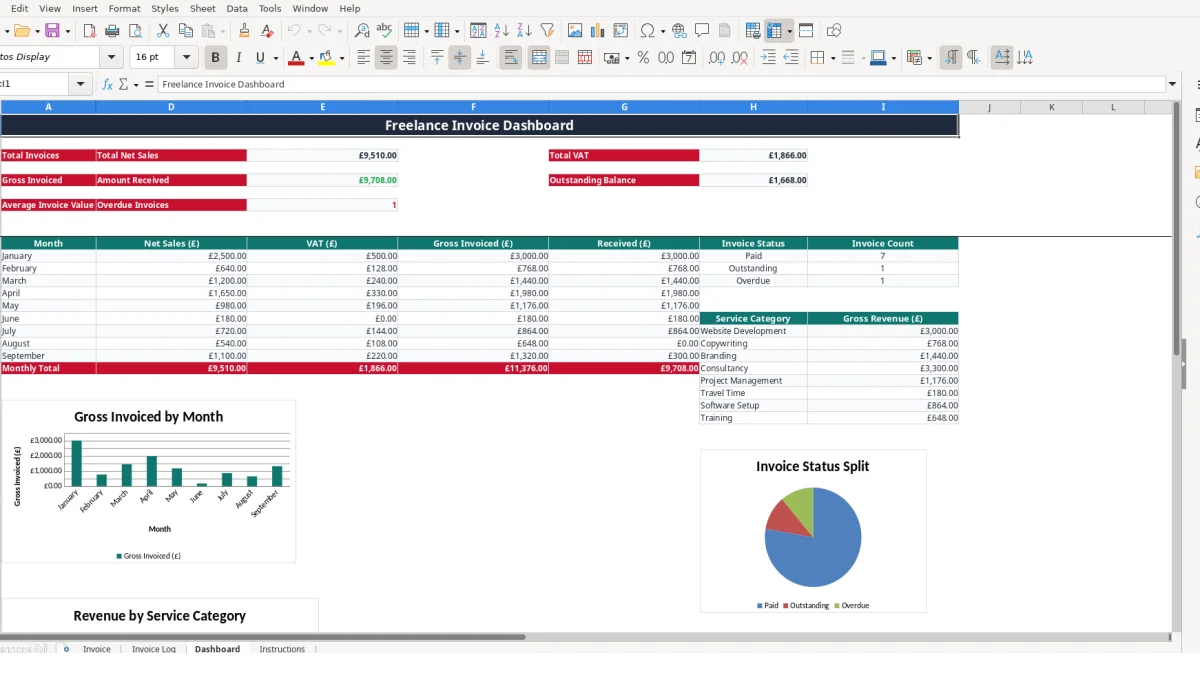Open Conditional Formatting dropdown arrow
Viewport: 1200px width, 675px height.
click(x=930, y=58)
